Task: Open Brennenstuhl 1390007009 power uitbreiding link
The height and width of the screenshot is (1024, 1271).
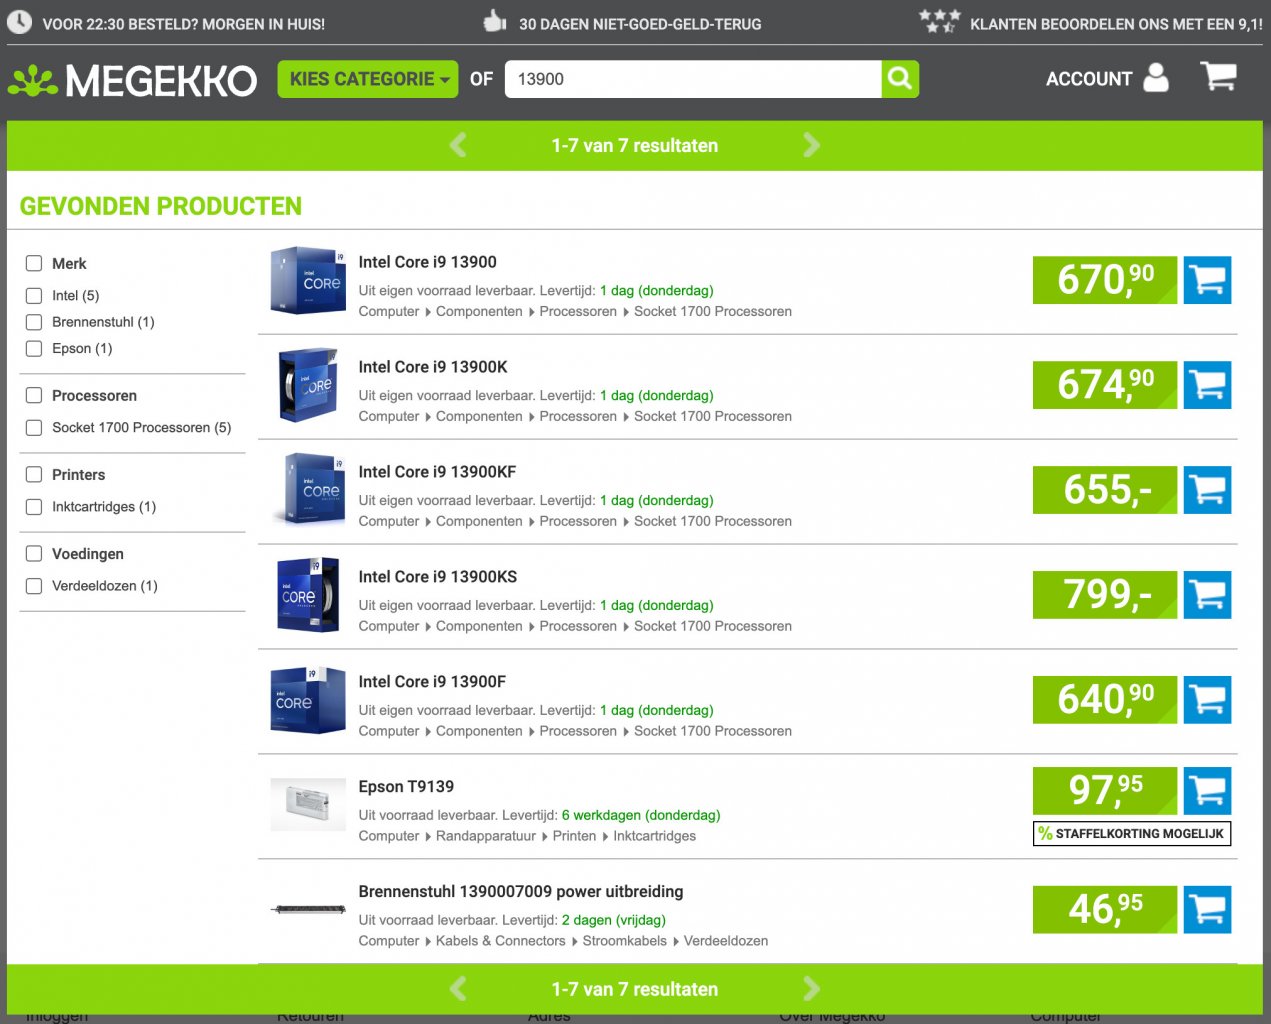Action: tap(521, 892)
